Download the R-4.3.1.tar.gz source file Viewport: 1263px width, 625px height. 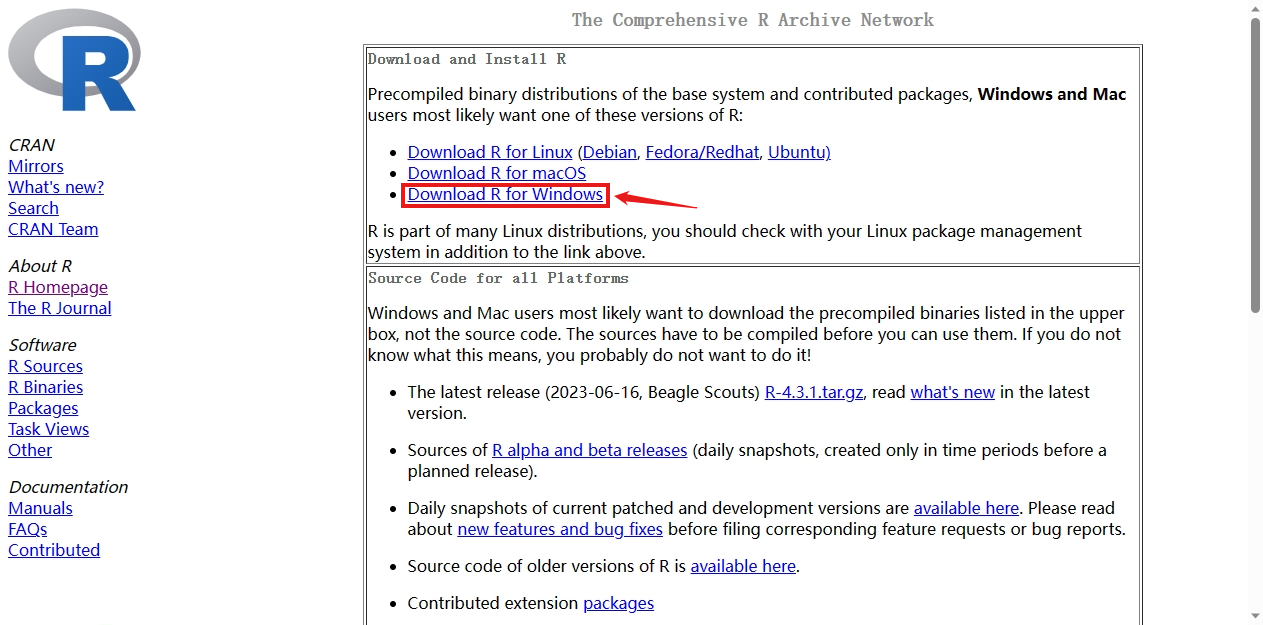[813, 392]
